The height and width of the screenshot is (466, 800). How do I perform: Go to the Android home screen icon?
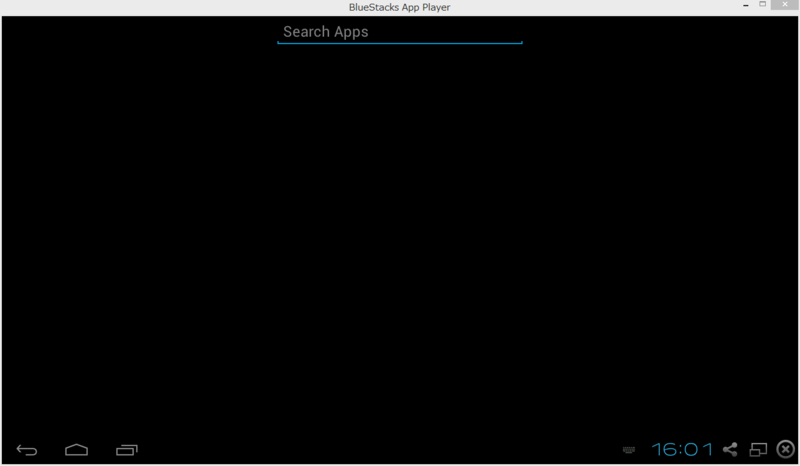coord(77,450)
